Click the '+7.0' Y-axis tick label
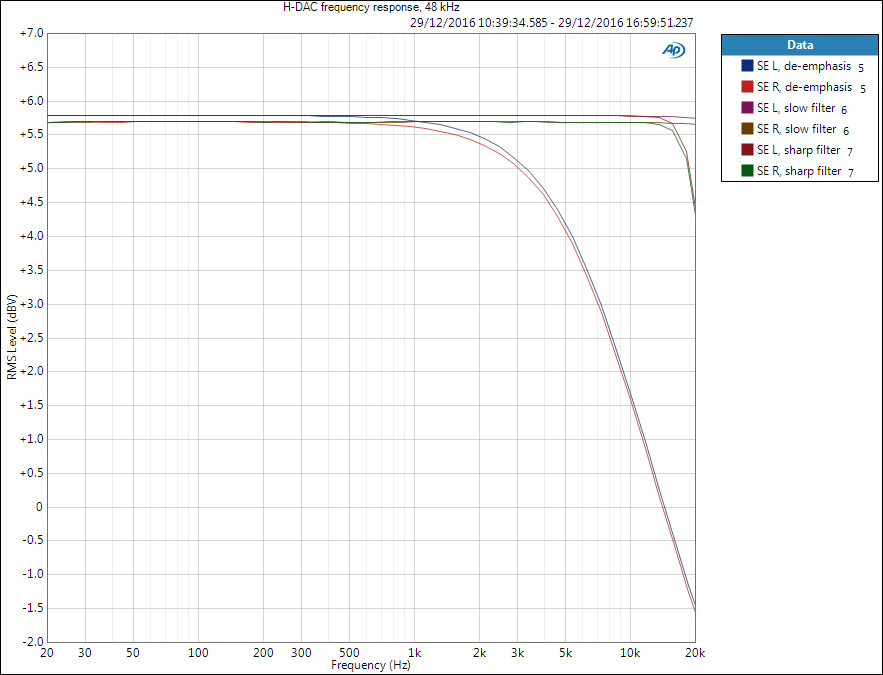Image resolution: width=883 pixels, height=675 pixels. coord(31,33)
